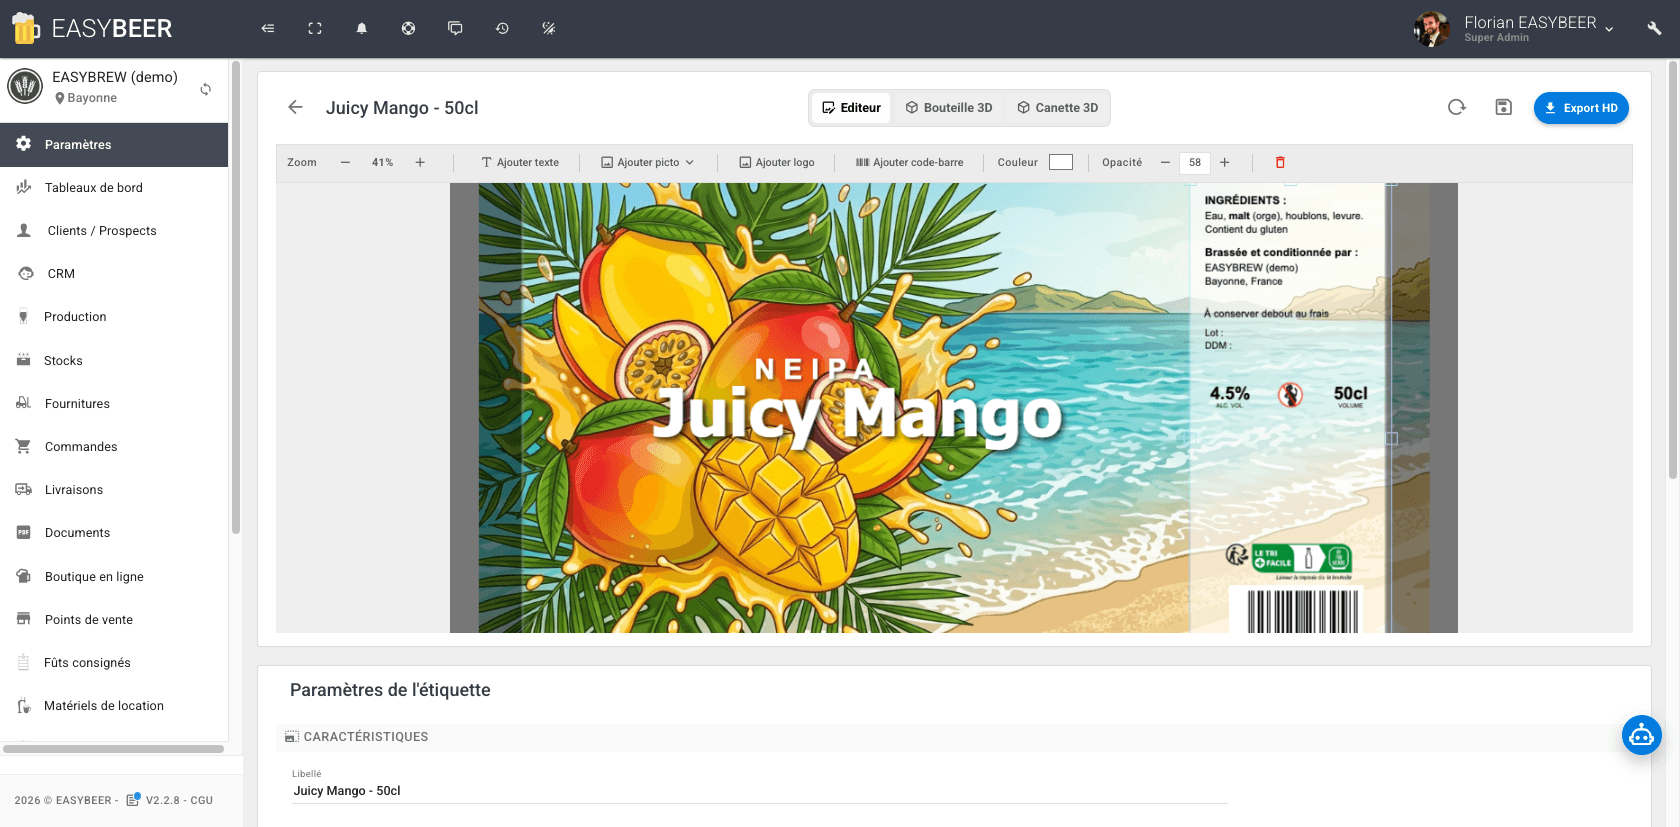Go back with the arrow icon
The height and width of the screenshot is (827, 1680).
[295, 107]
